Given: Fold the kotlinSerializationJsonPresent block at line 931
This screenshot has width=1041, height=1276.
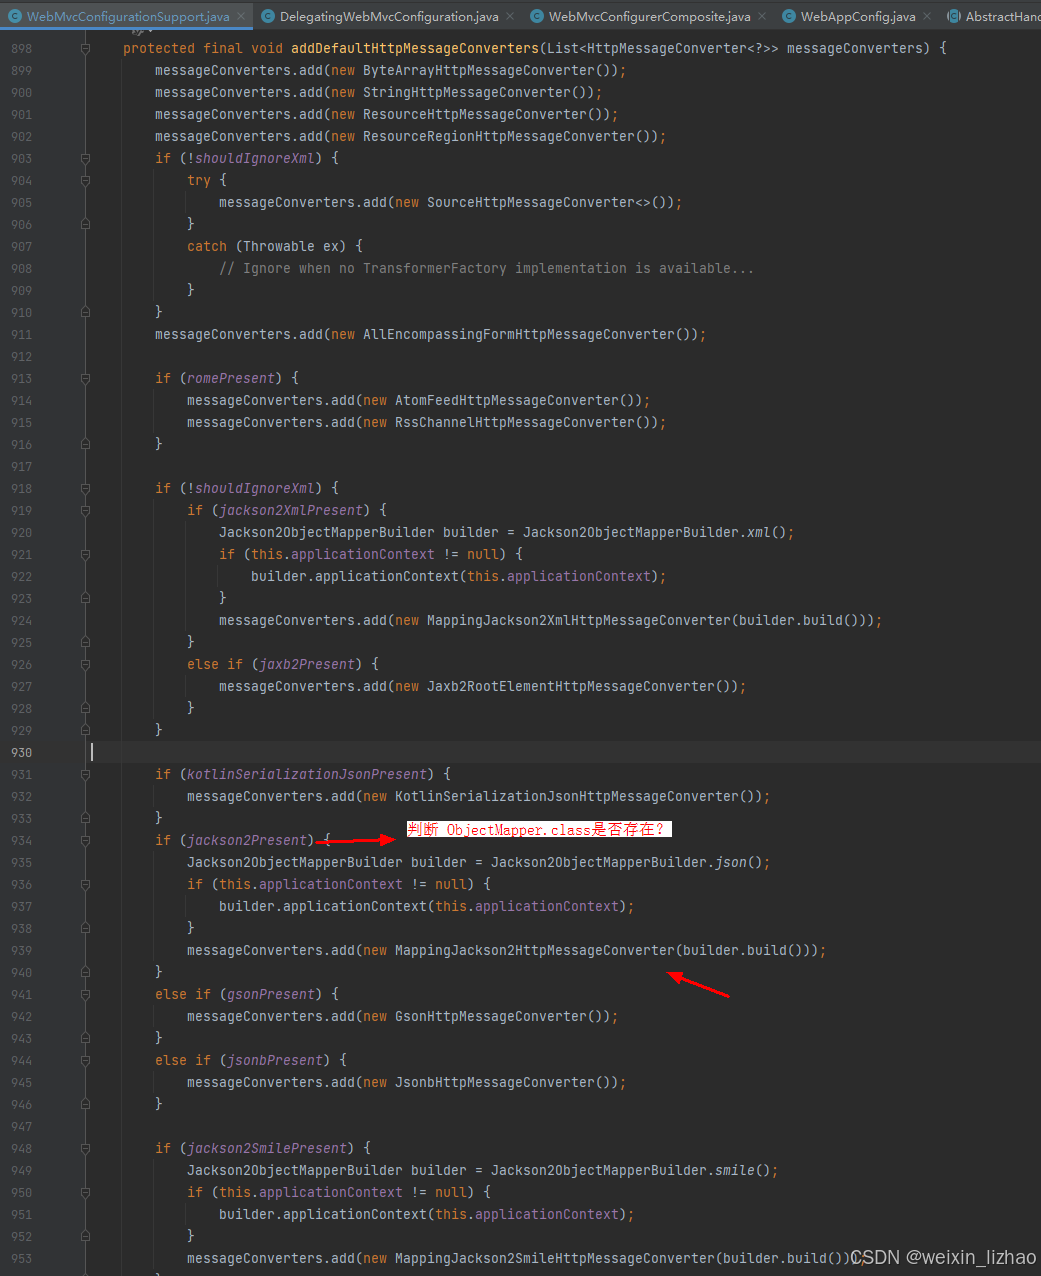Looking at the screenshot, I should 85,774.
